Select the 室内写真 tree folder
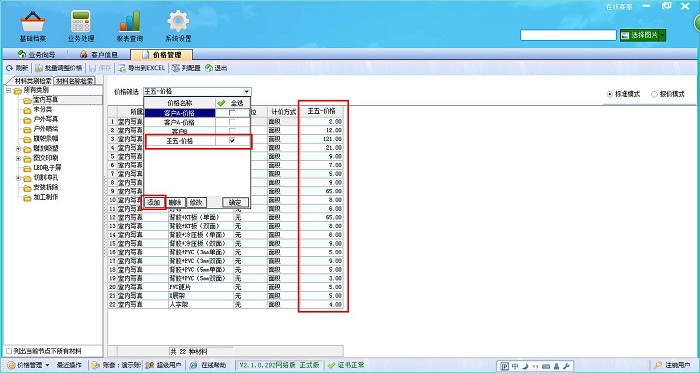Viewport: 700px width, 373px height. pyautogui.click(x=46, y=100)
